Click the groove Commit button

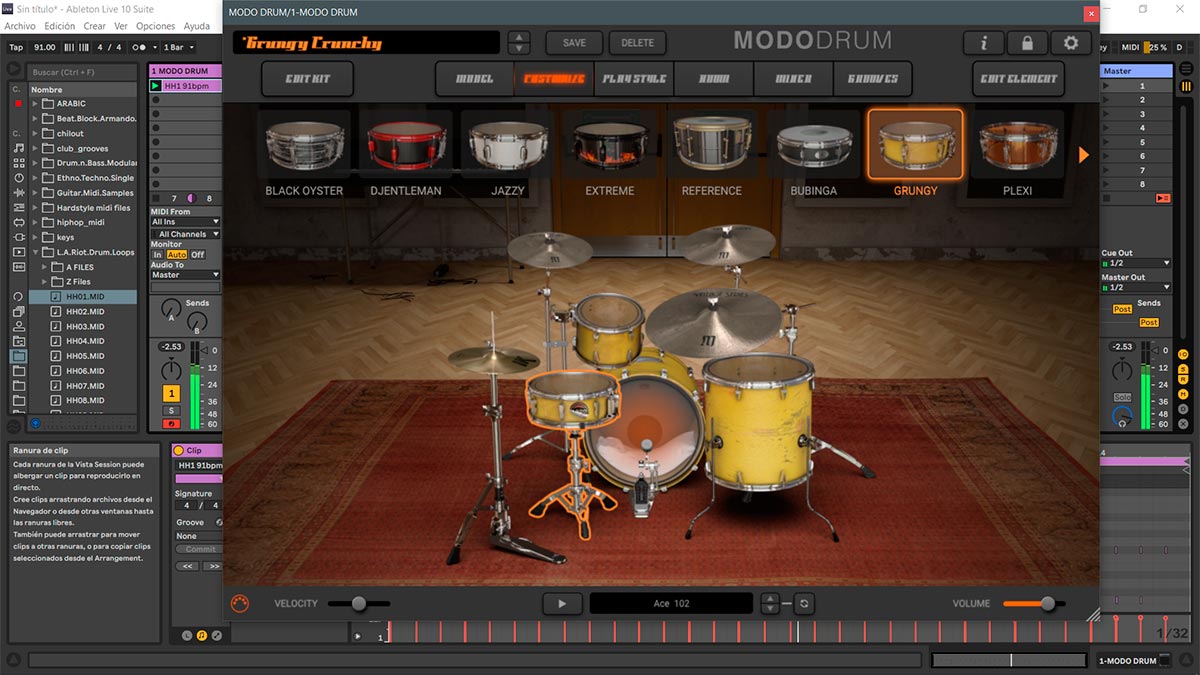[201, 549]
